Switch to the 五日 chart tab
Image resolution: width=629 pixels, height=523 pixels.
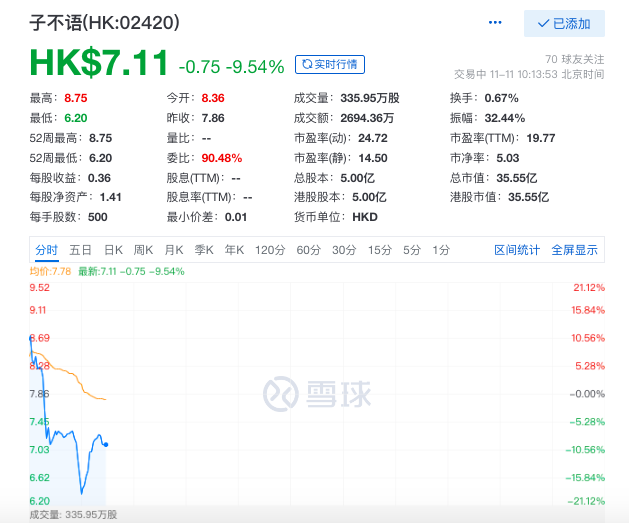pyautogui.click(x=81, y=250)
